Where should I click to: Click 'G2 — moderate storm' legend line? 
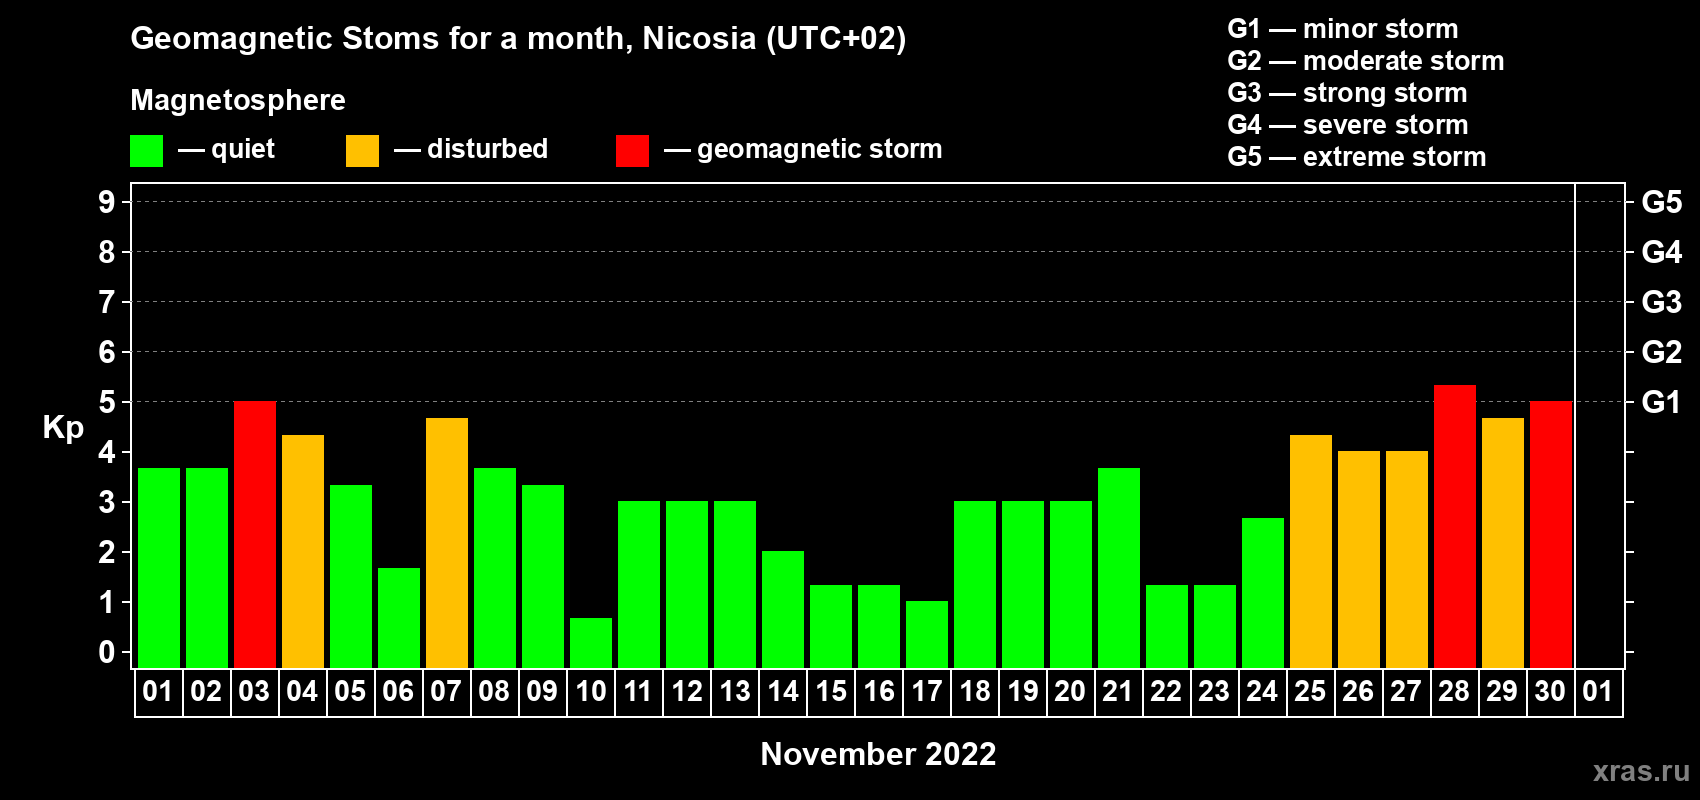click(1366, 61)
